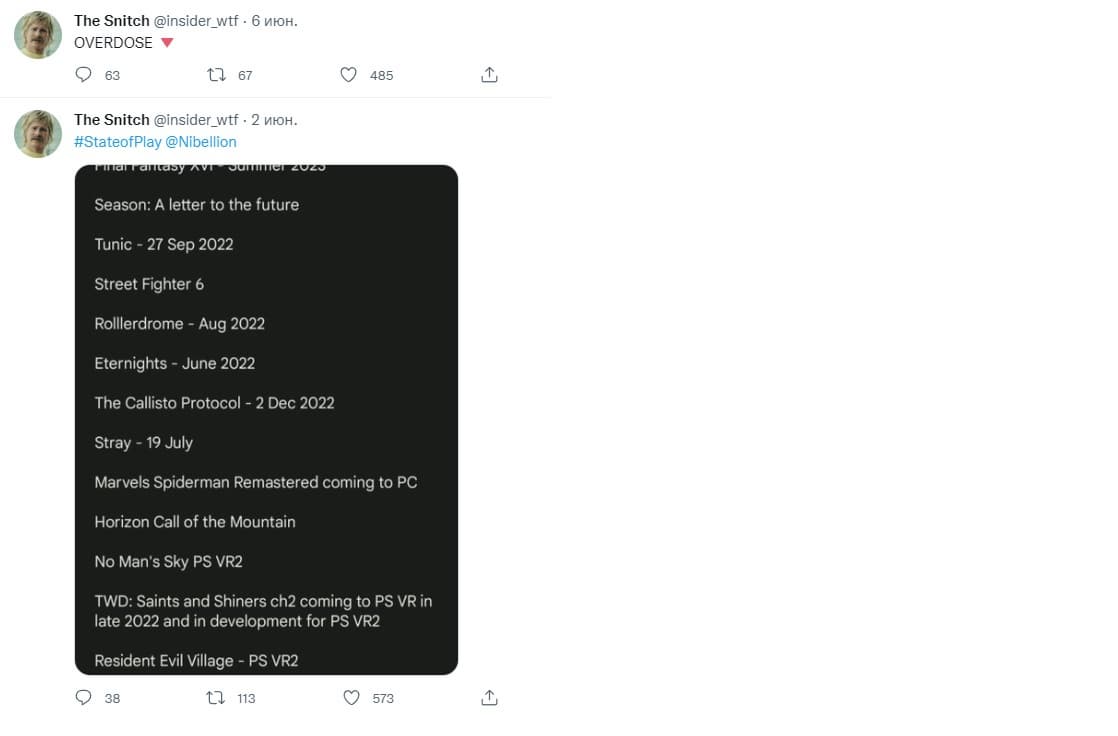The image size is (1118, 736).
Task: Click The Snitch name on OVERDOSE tweet
Action: 111,21
